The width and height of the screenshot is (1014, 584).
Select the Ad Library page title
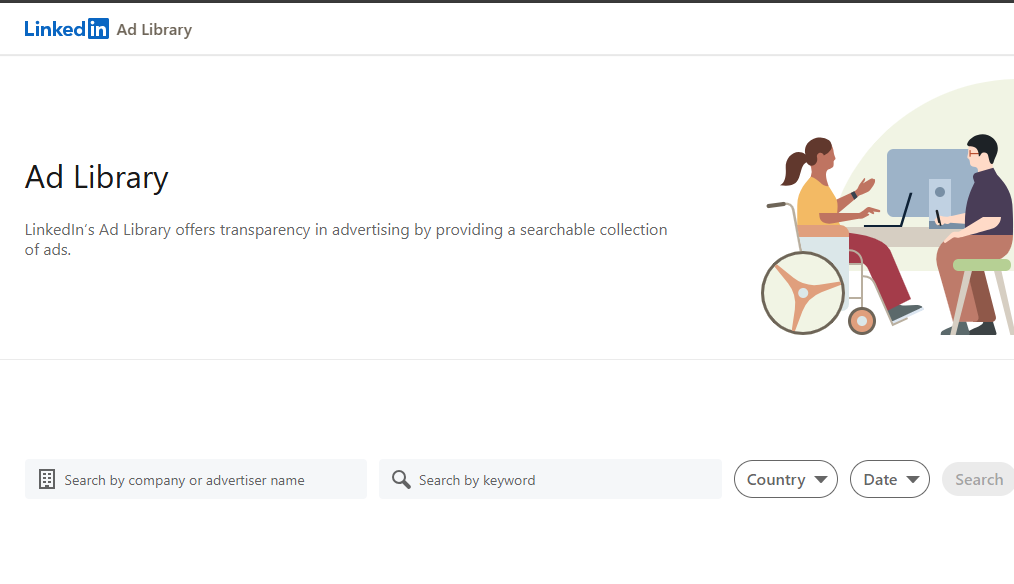[x=96, y=177]
